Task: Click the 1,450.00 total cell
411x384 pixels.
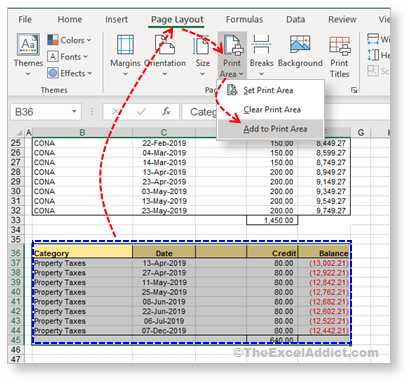Action: point(272,220)
